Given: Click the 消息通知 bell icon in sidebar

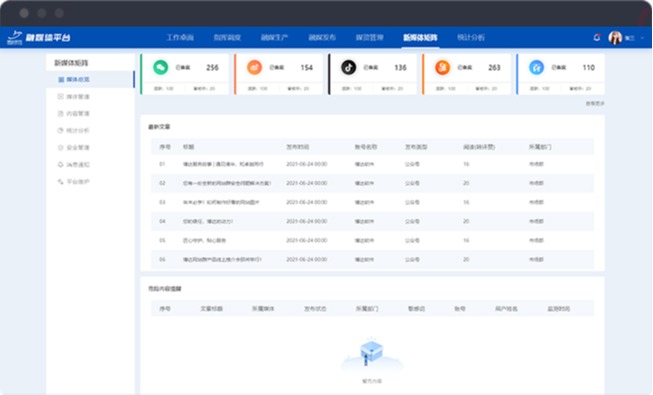Looking at the screenshot, I should pos(60,165).
